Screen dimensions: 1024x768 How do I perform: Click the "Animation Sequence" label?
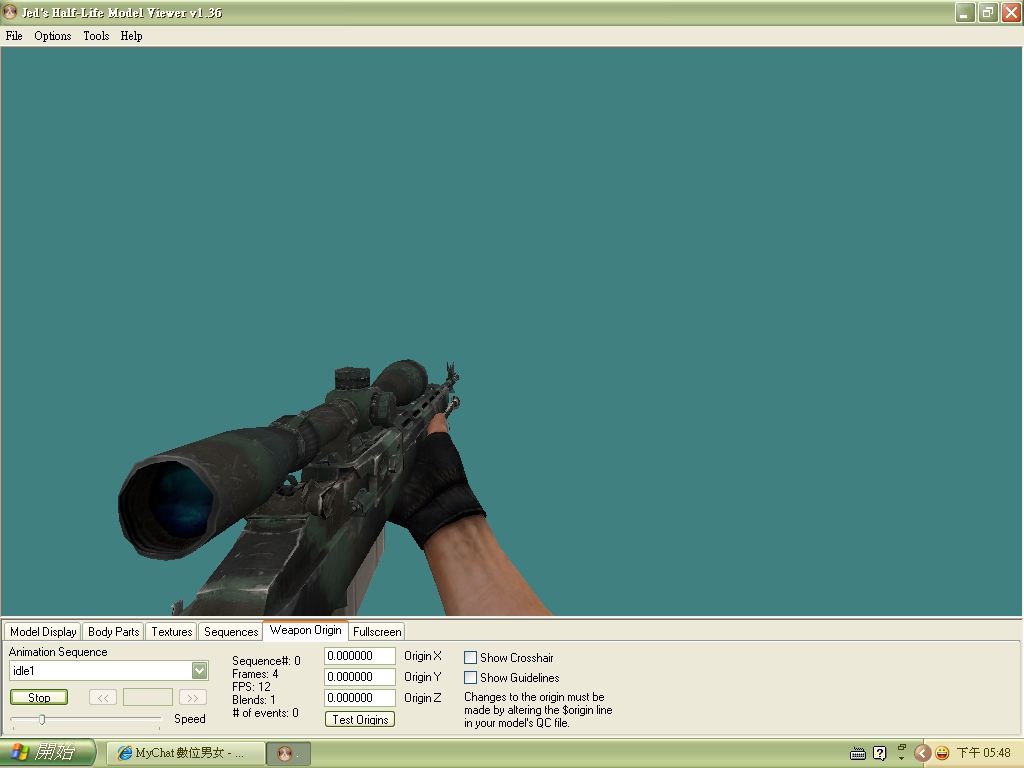(x=58, y=652)
